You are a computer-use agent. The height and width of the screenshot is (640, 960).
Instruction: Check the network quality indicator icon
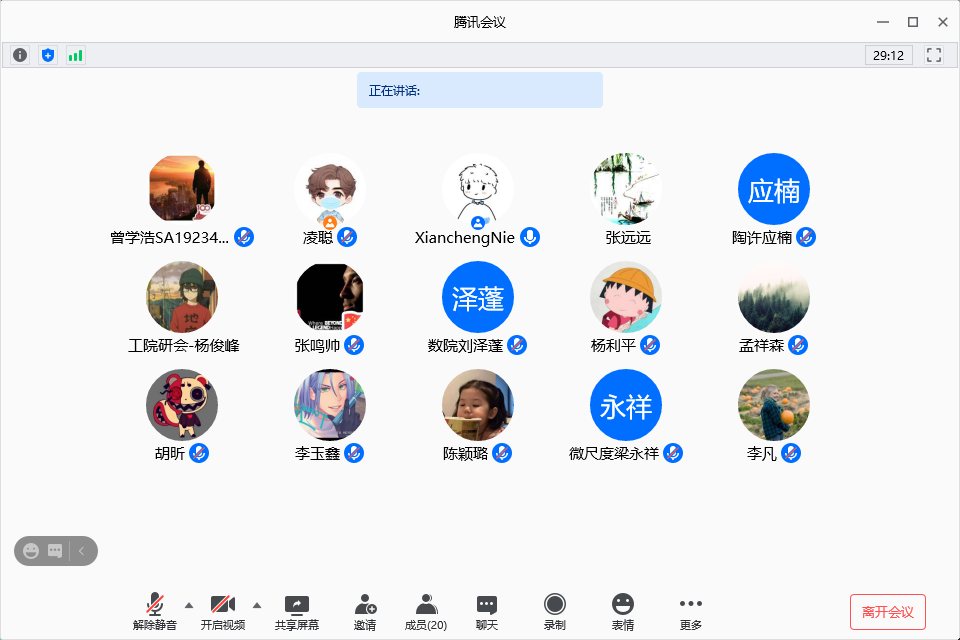coord(75,55)
